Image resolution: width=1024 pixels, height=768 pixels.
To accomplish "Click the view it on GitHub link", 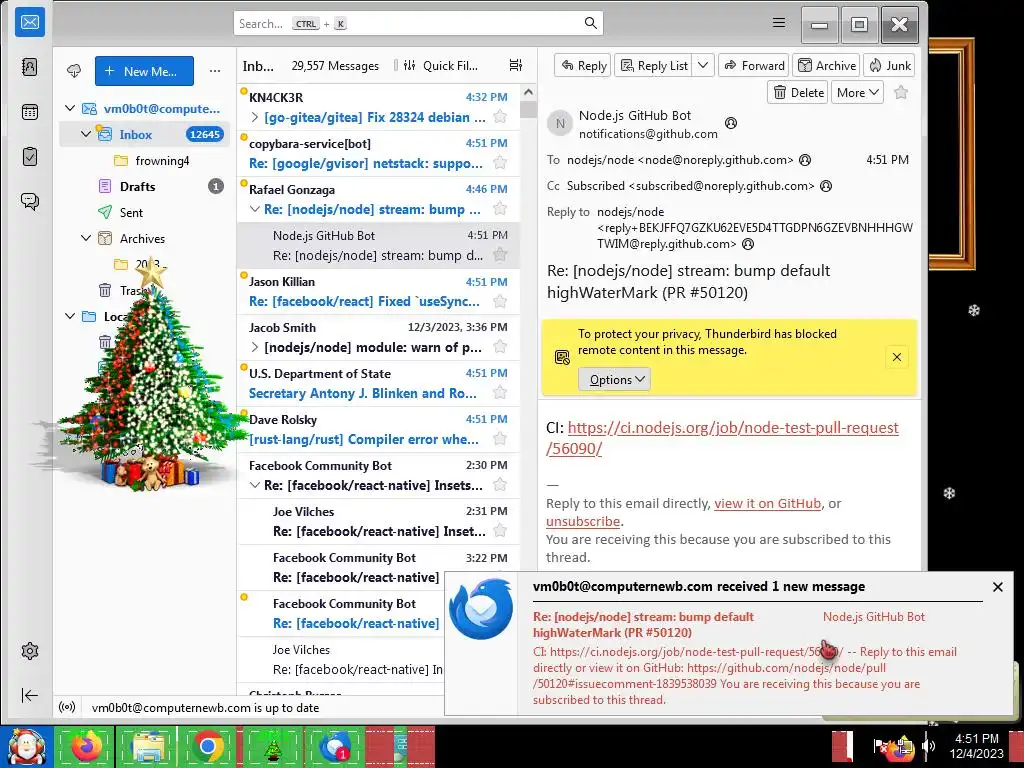I will click(x=767, y=504).
